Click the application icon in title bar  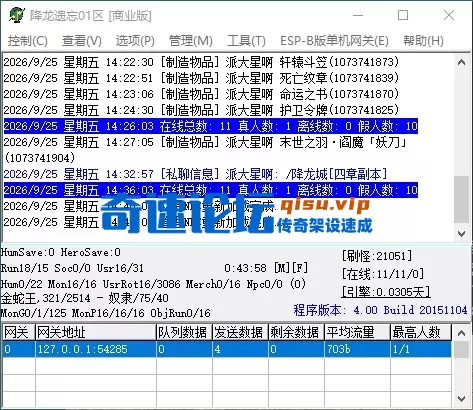17,15
